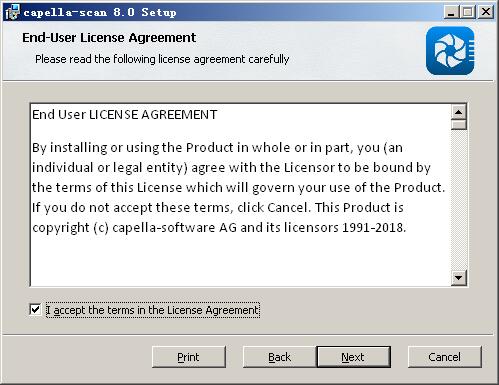Cancel the capella-scan installation

coord(445,357)
